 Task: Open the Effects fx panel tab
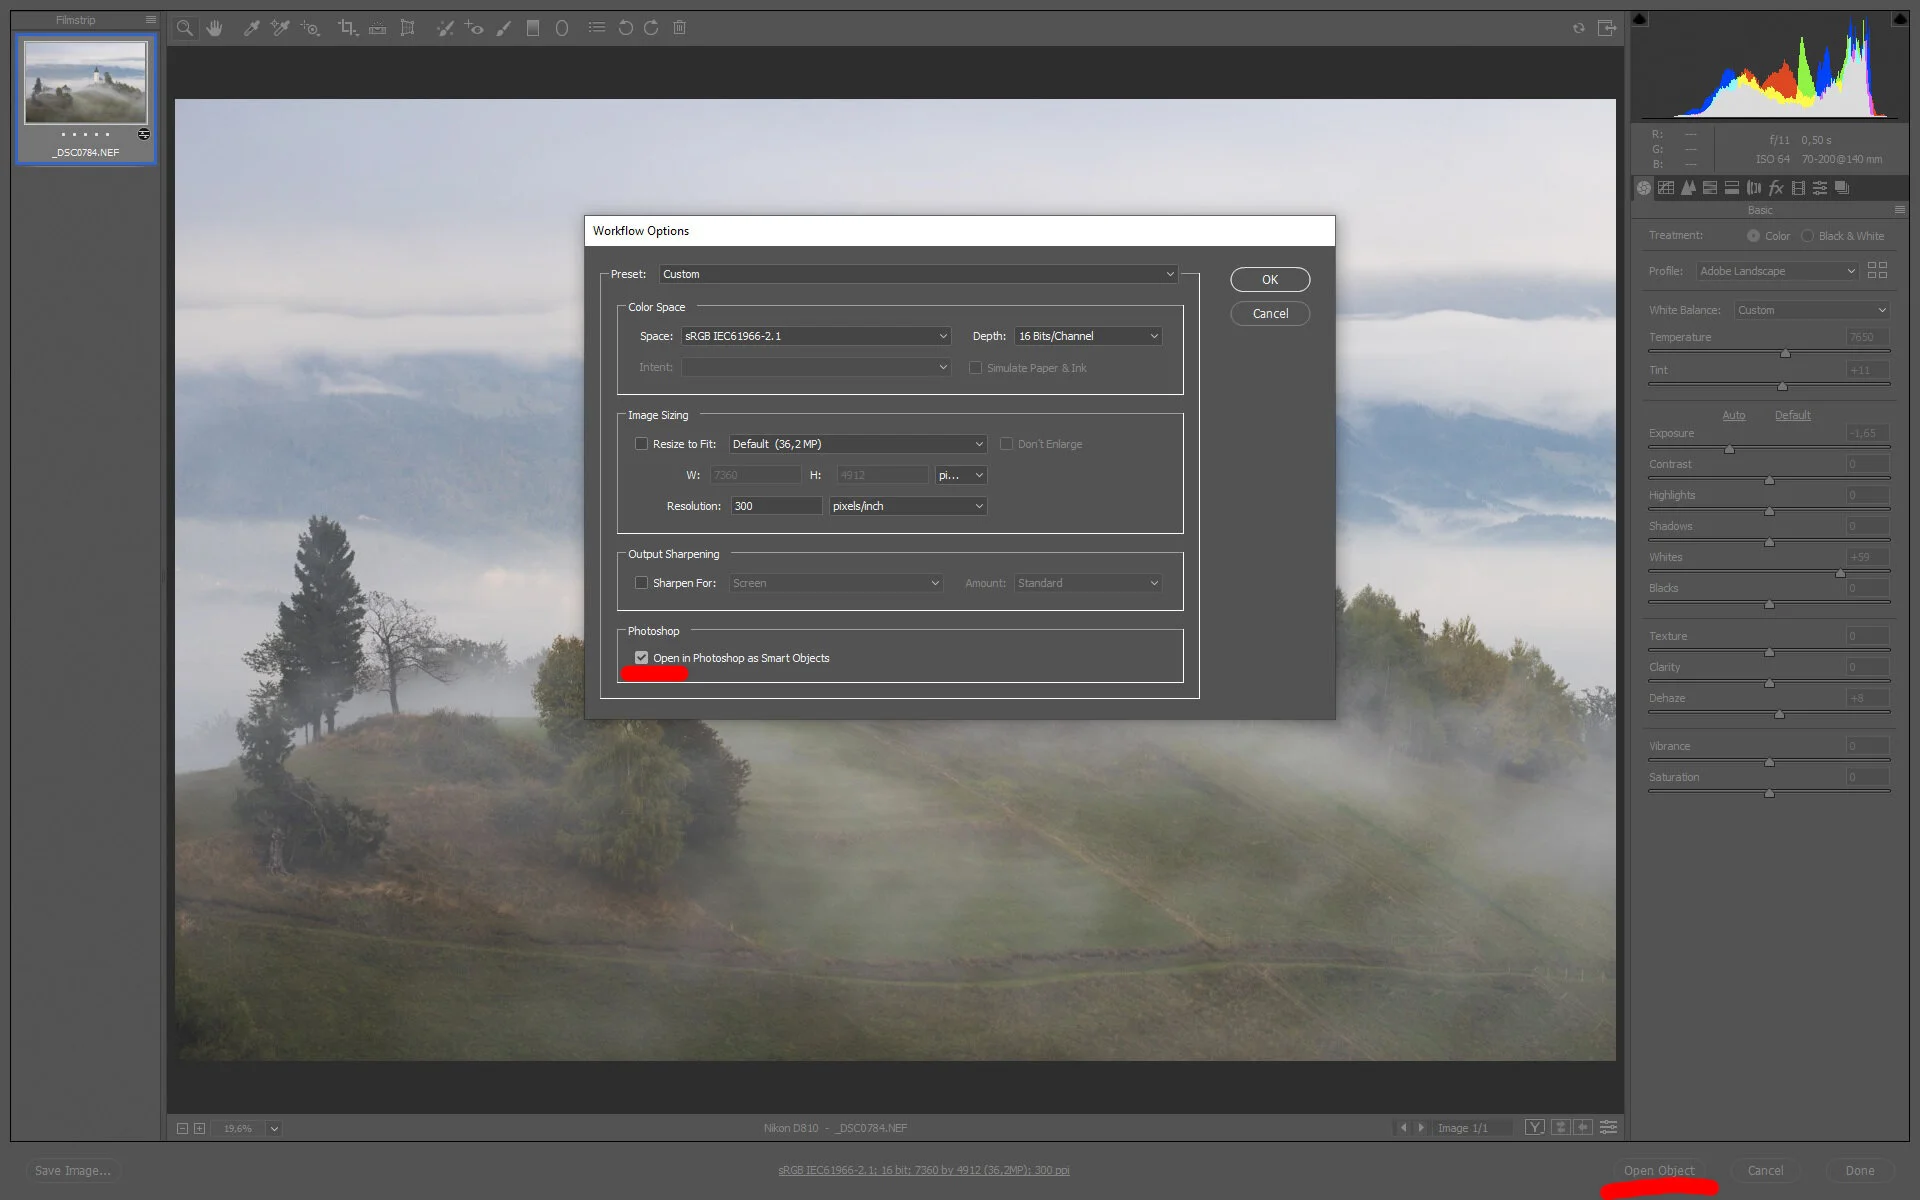(x=1776, y=188)
